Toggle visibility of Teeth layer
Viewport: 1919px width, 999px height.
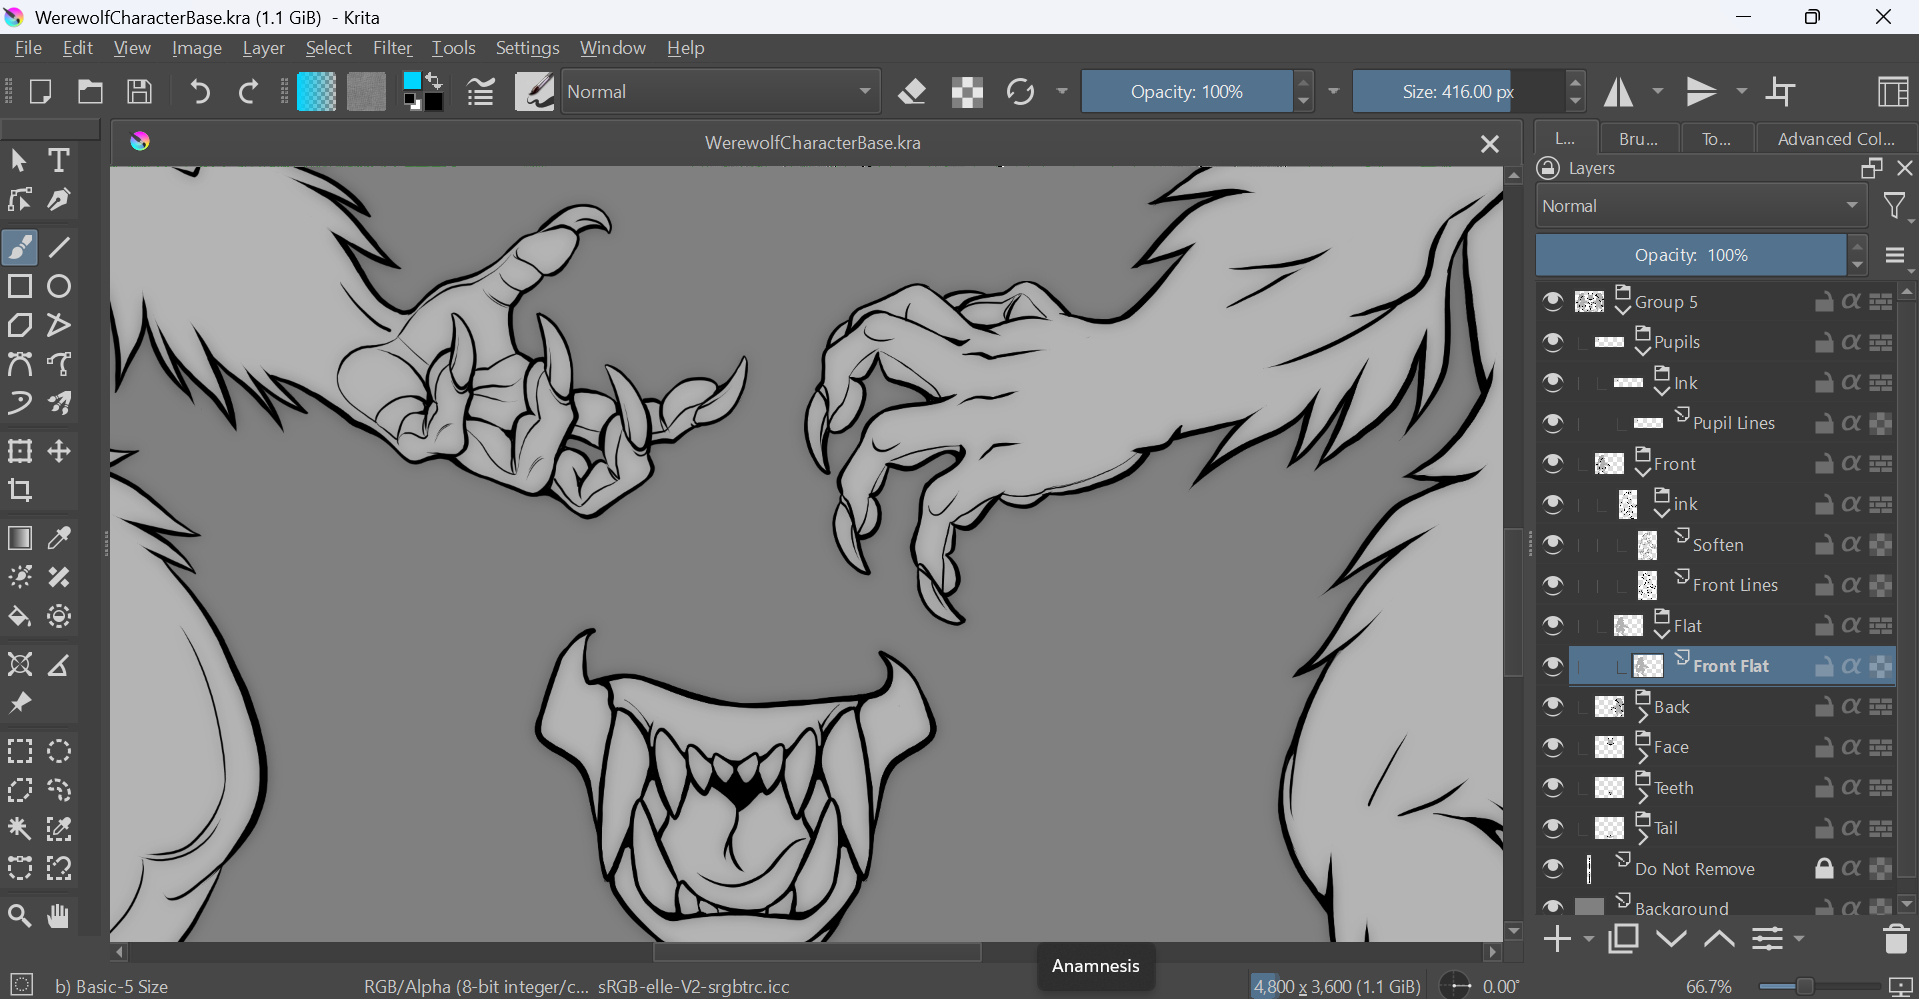pos(1552,788)
